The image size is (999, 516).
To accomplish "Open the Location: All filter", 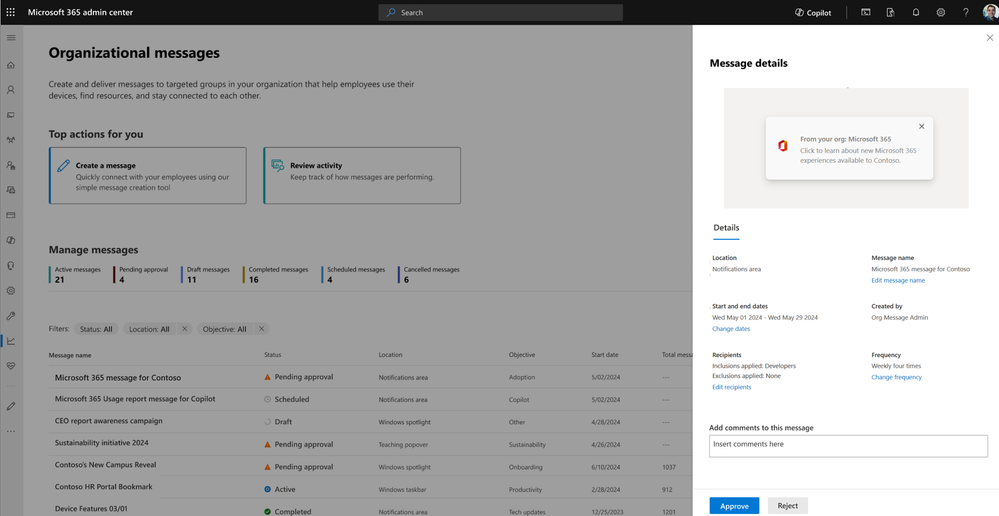I will point(149,329).
